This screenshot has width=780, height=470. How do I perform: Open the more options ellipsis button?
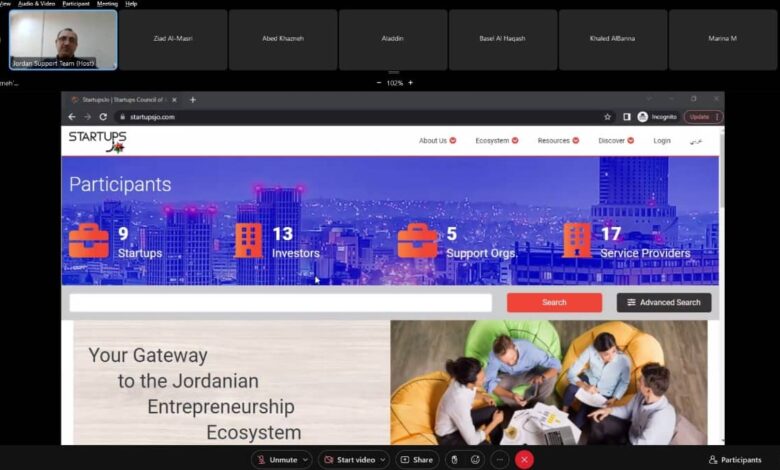[x=500, y=459]
